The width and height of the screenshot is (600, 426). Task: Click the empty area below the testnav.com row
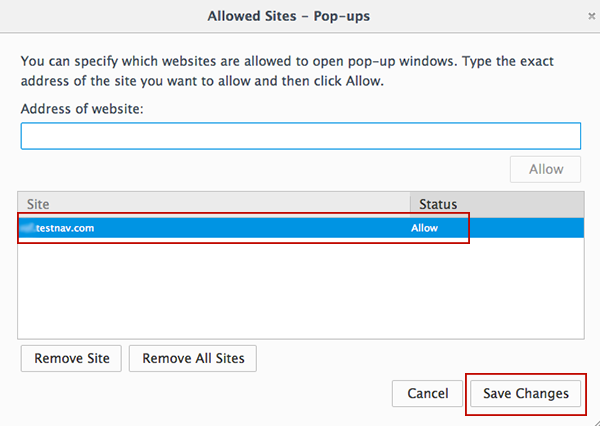[x=300, y=290]
